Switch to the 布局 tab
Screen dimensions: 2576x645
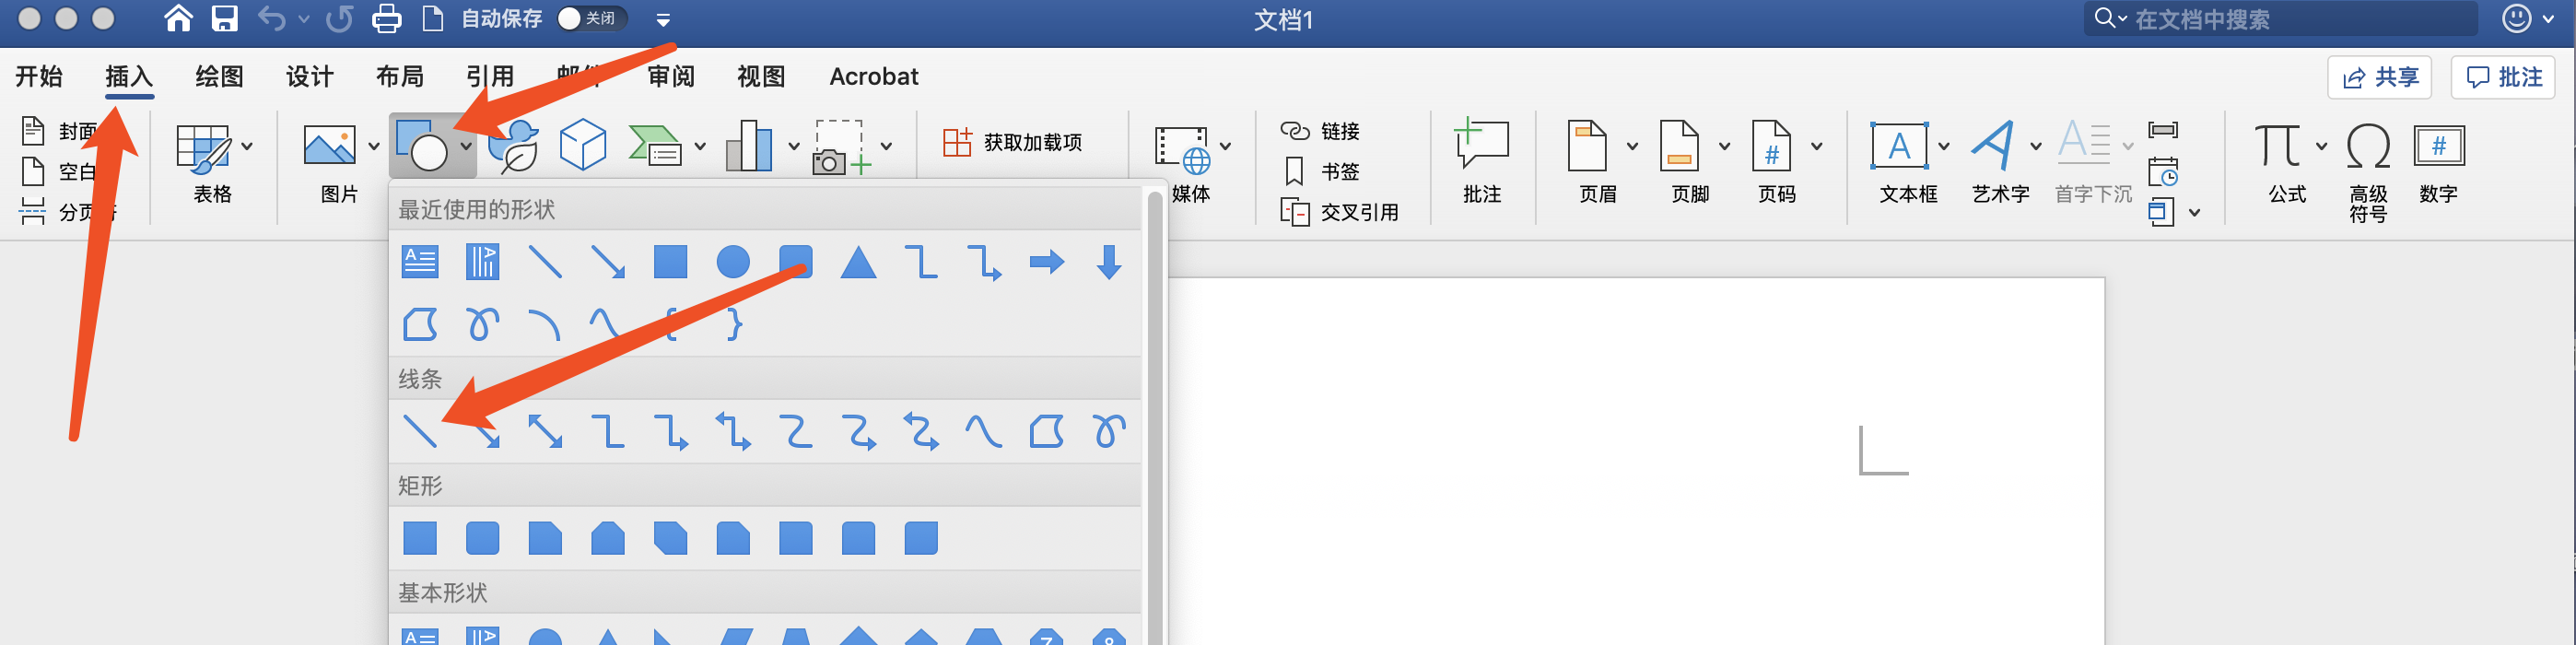[x=399, y=76]
